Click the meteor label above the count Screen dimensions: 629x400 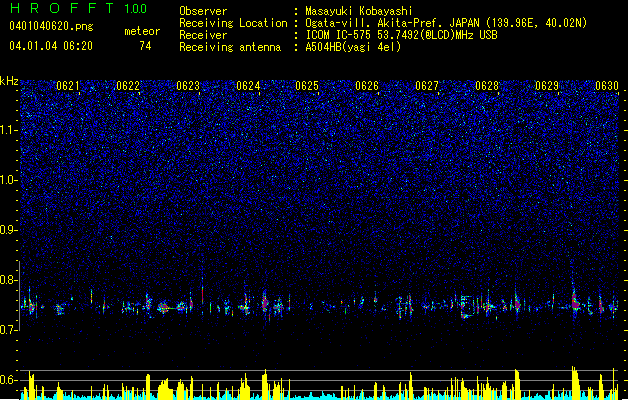[x=142, y=31]
